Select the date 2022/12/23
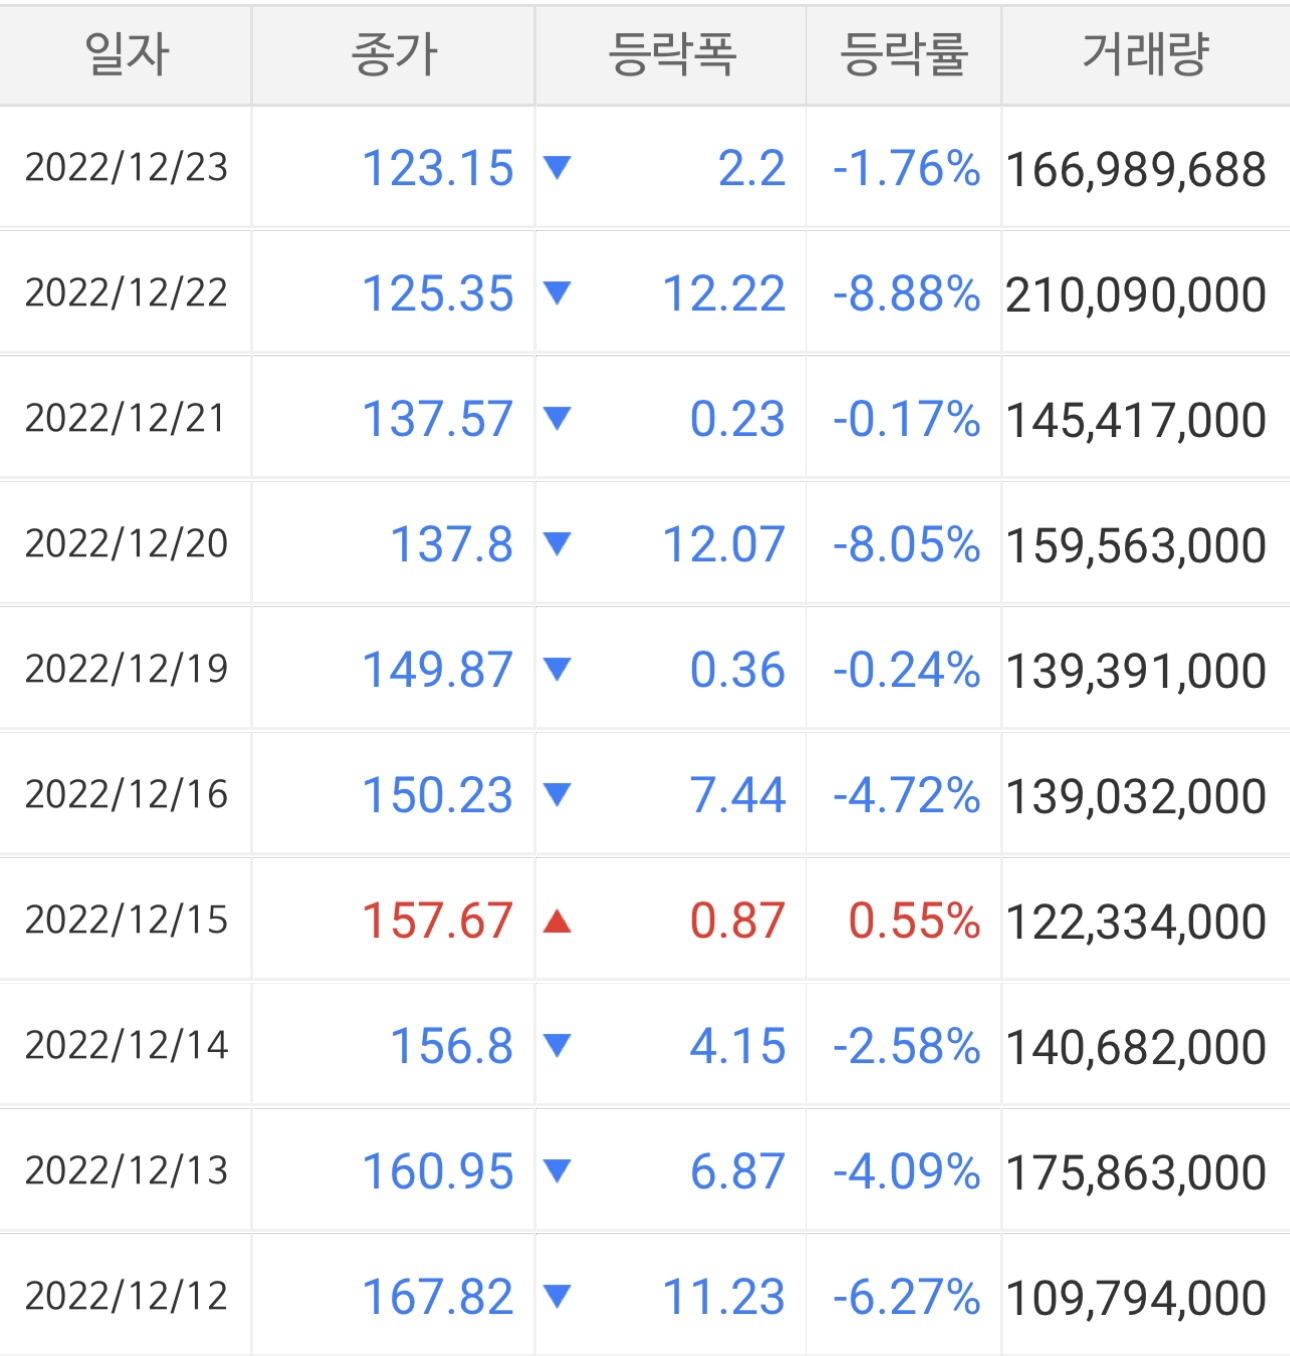The height and width of the screenshot is (1356, 1290). pos(127,167)
